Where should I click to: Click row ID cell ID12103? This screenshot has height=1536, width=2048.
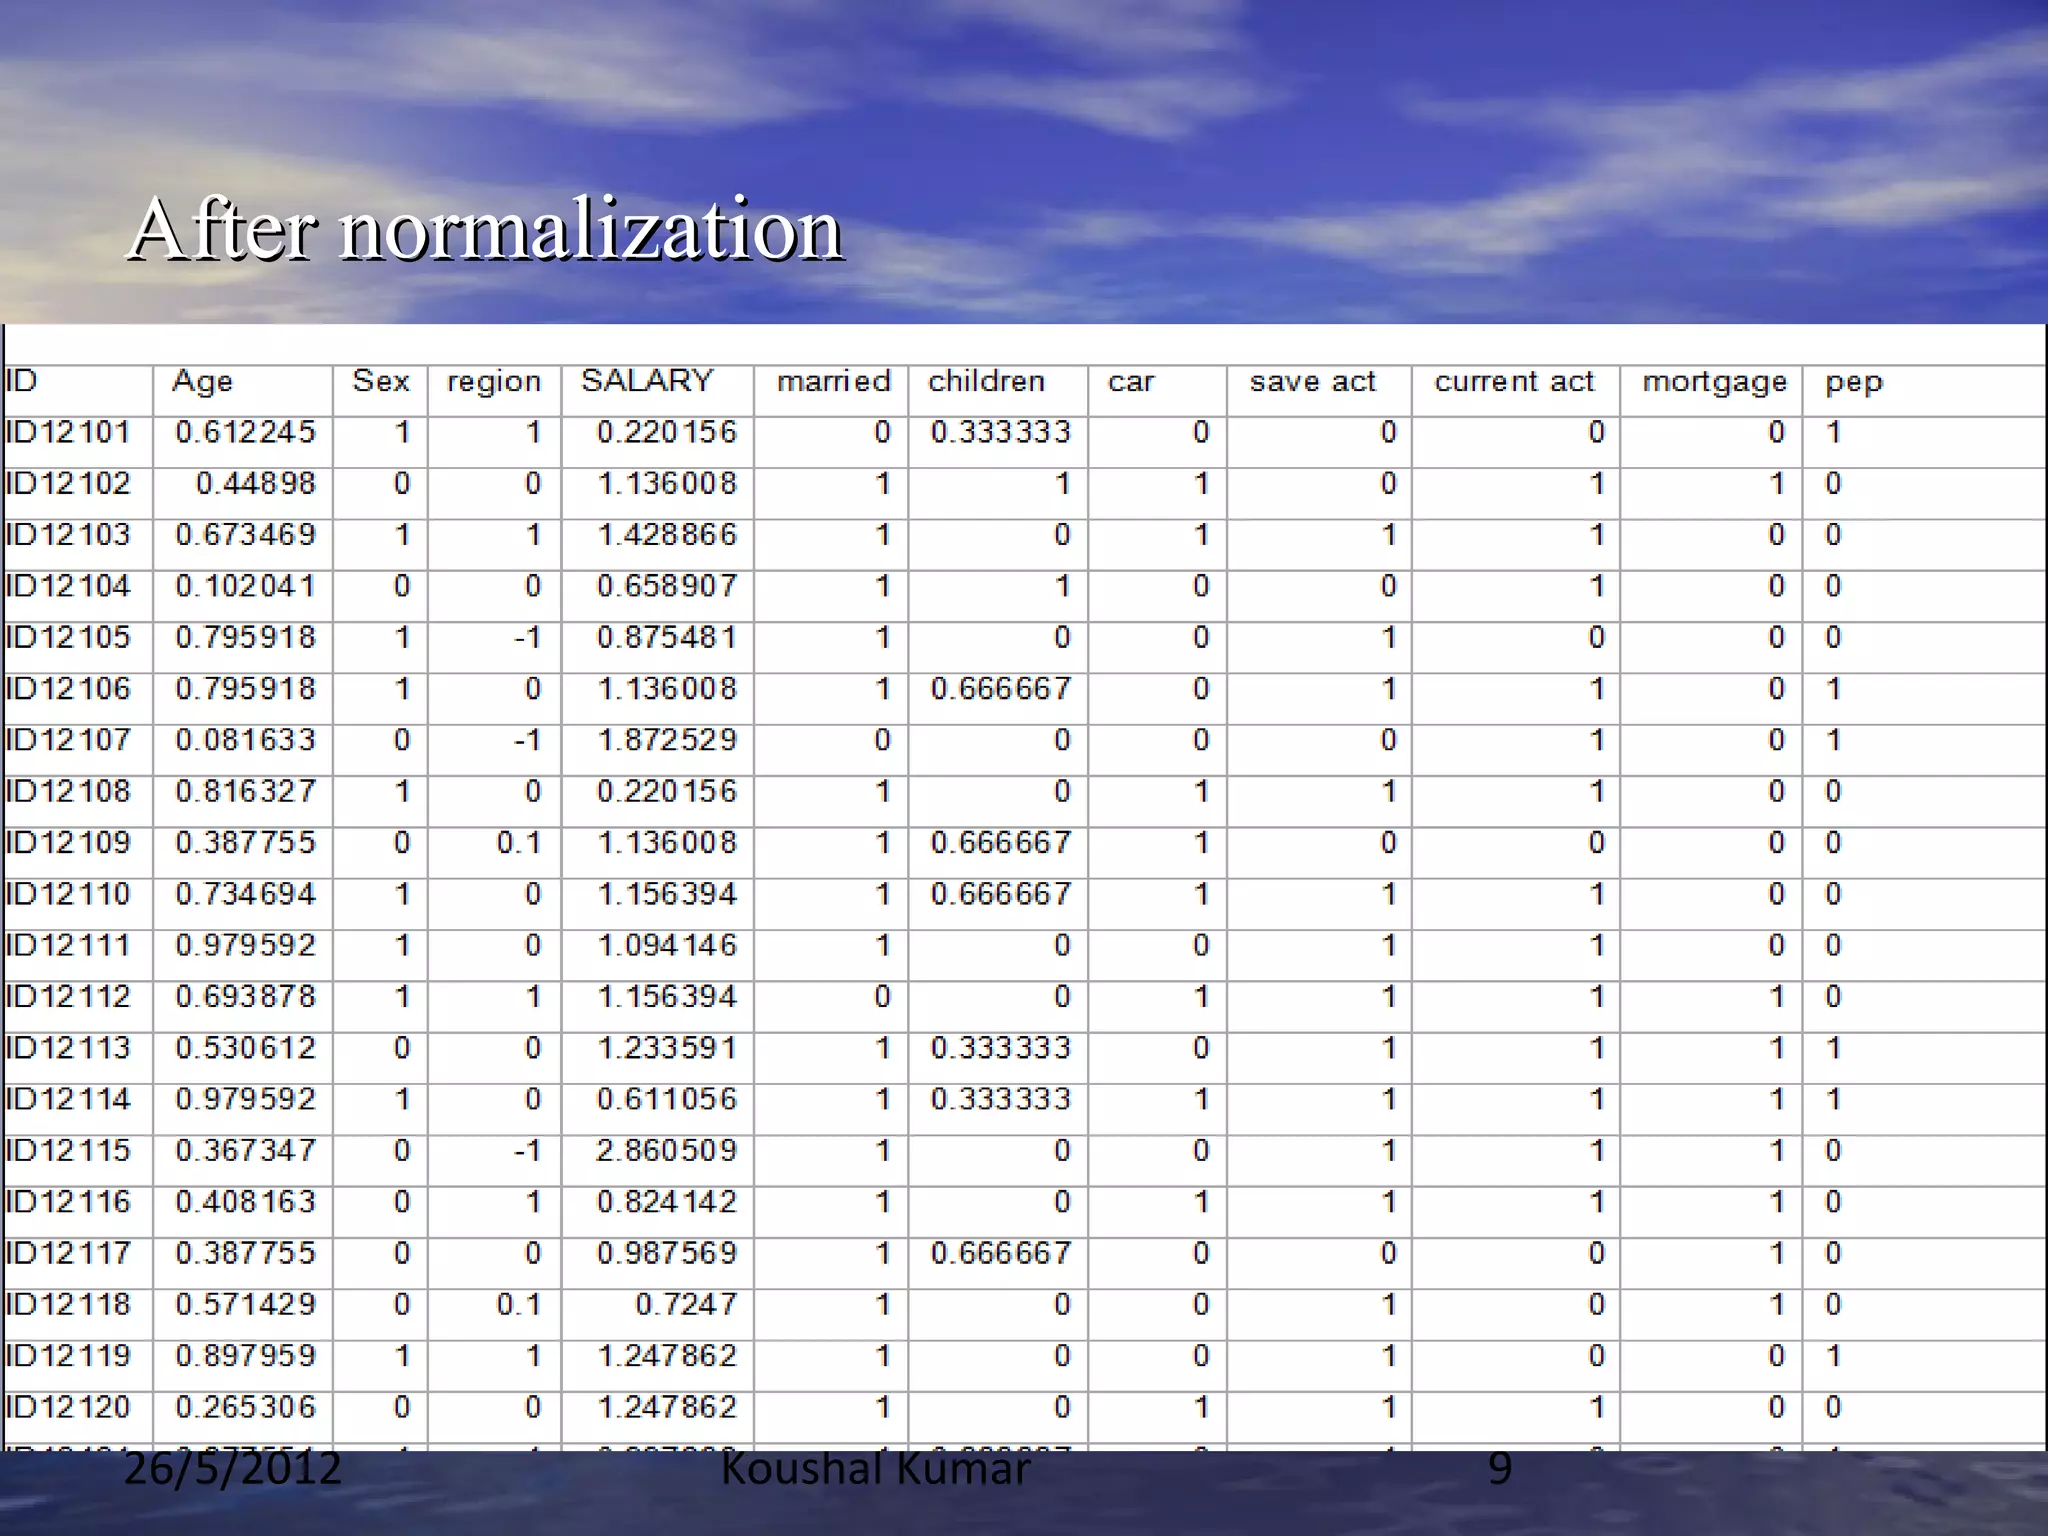pos(68,535)
